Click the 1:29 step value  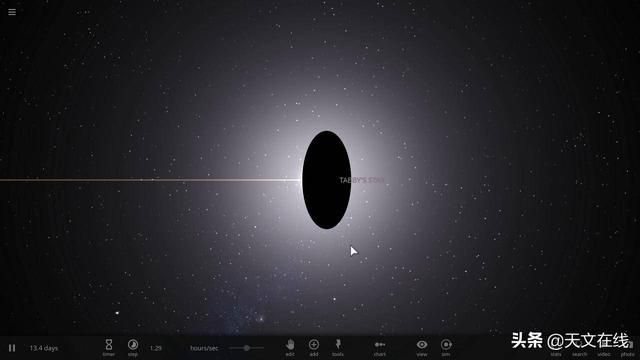pos(156,348)
